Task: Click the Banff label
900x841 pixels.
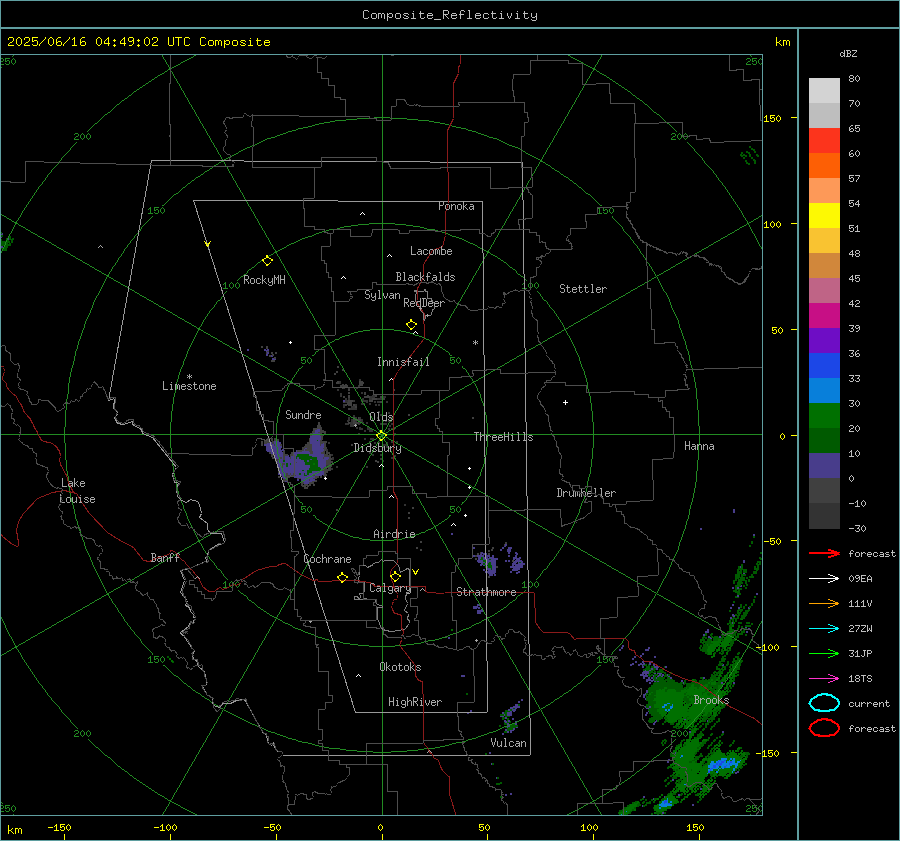Action: [x=165, y=558]
